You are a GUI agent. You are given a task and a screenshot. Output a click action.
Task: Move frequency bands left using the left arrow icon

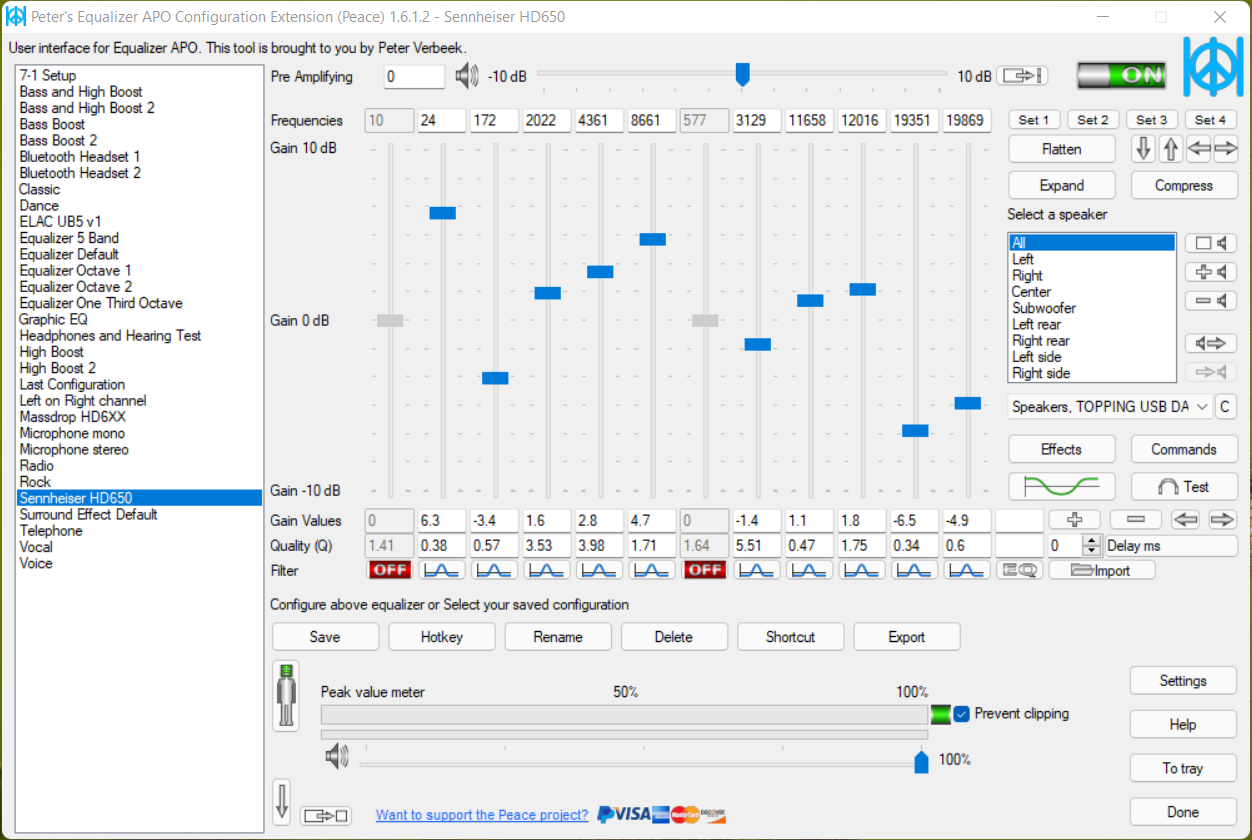(x=1199, y=148)
